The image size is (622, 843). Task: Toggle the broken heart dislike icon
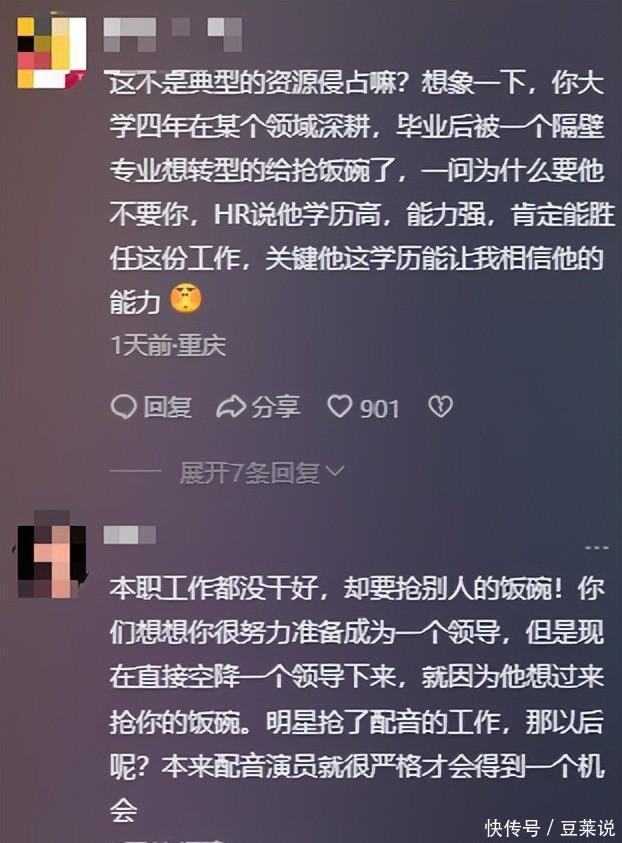440,406
